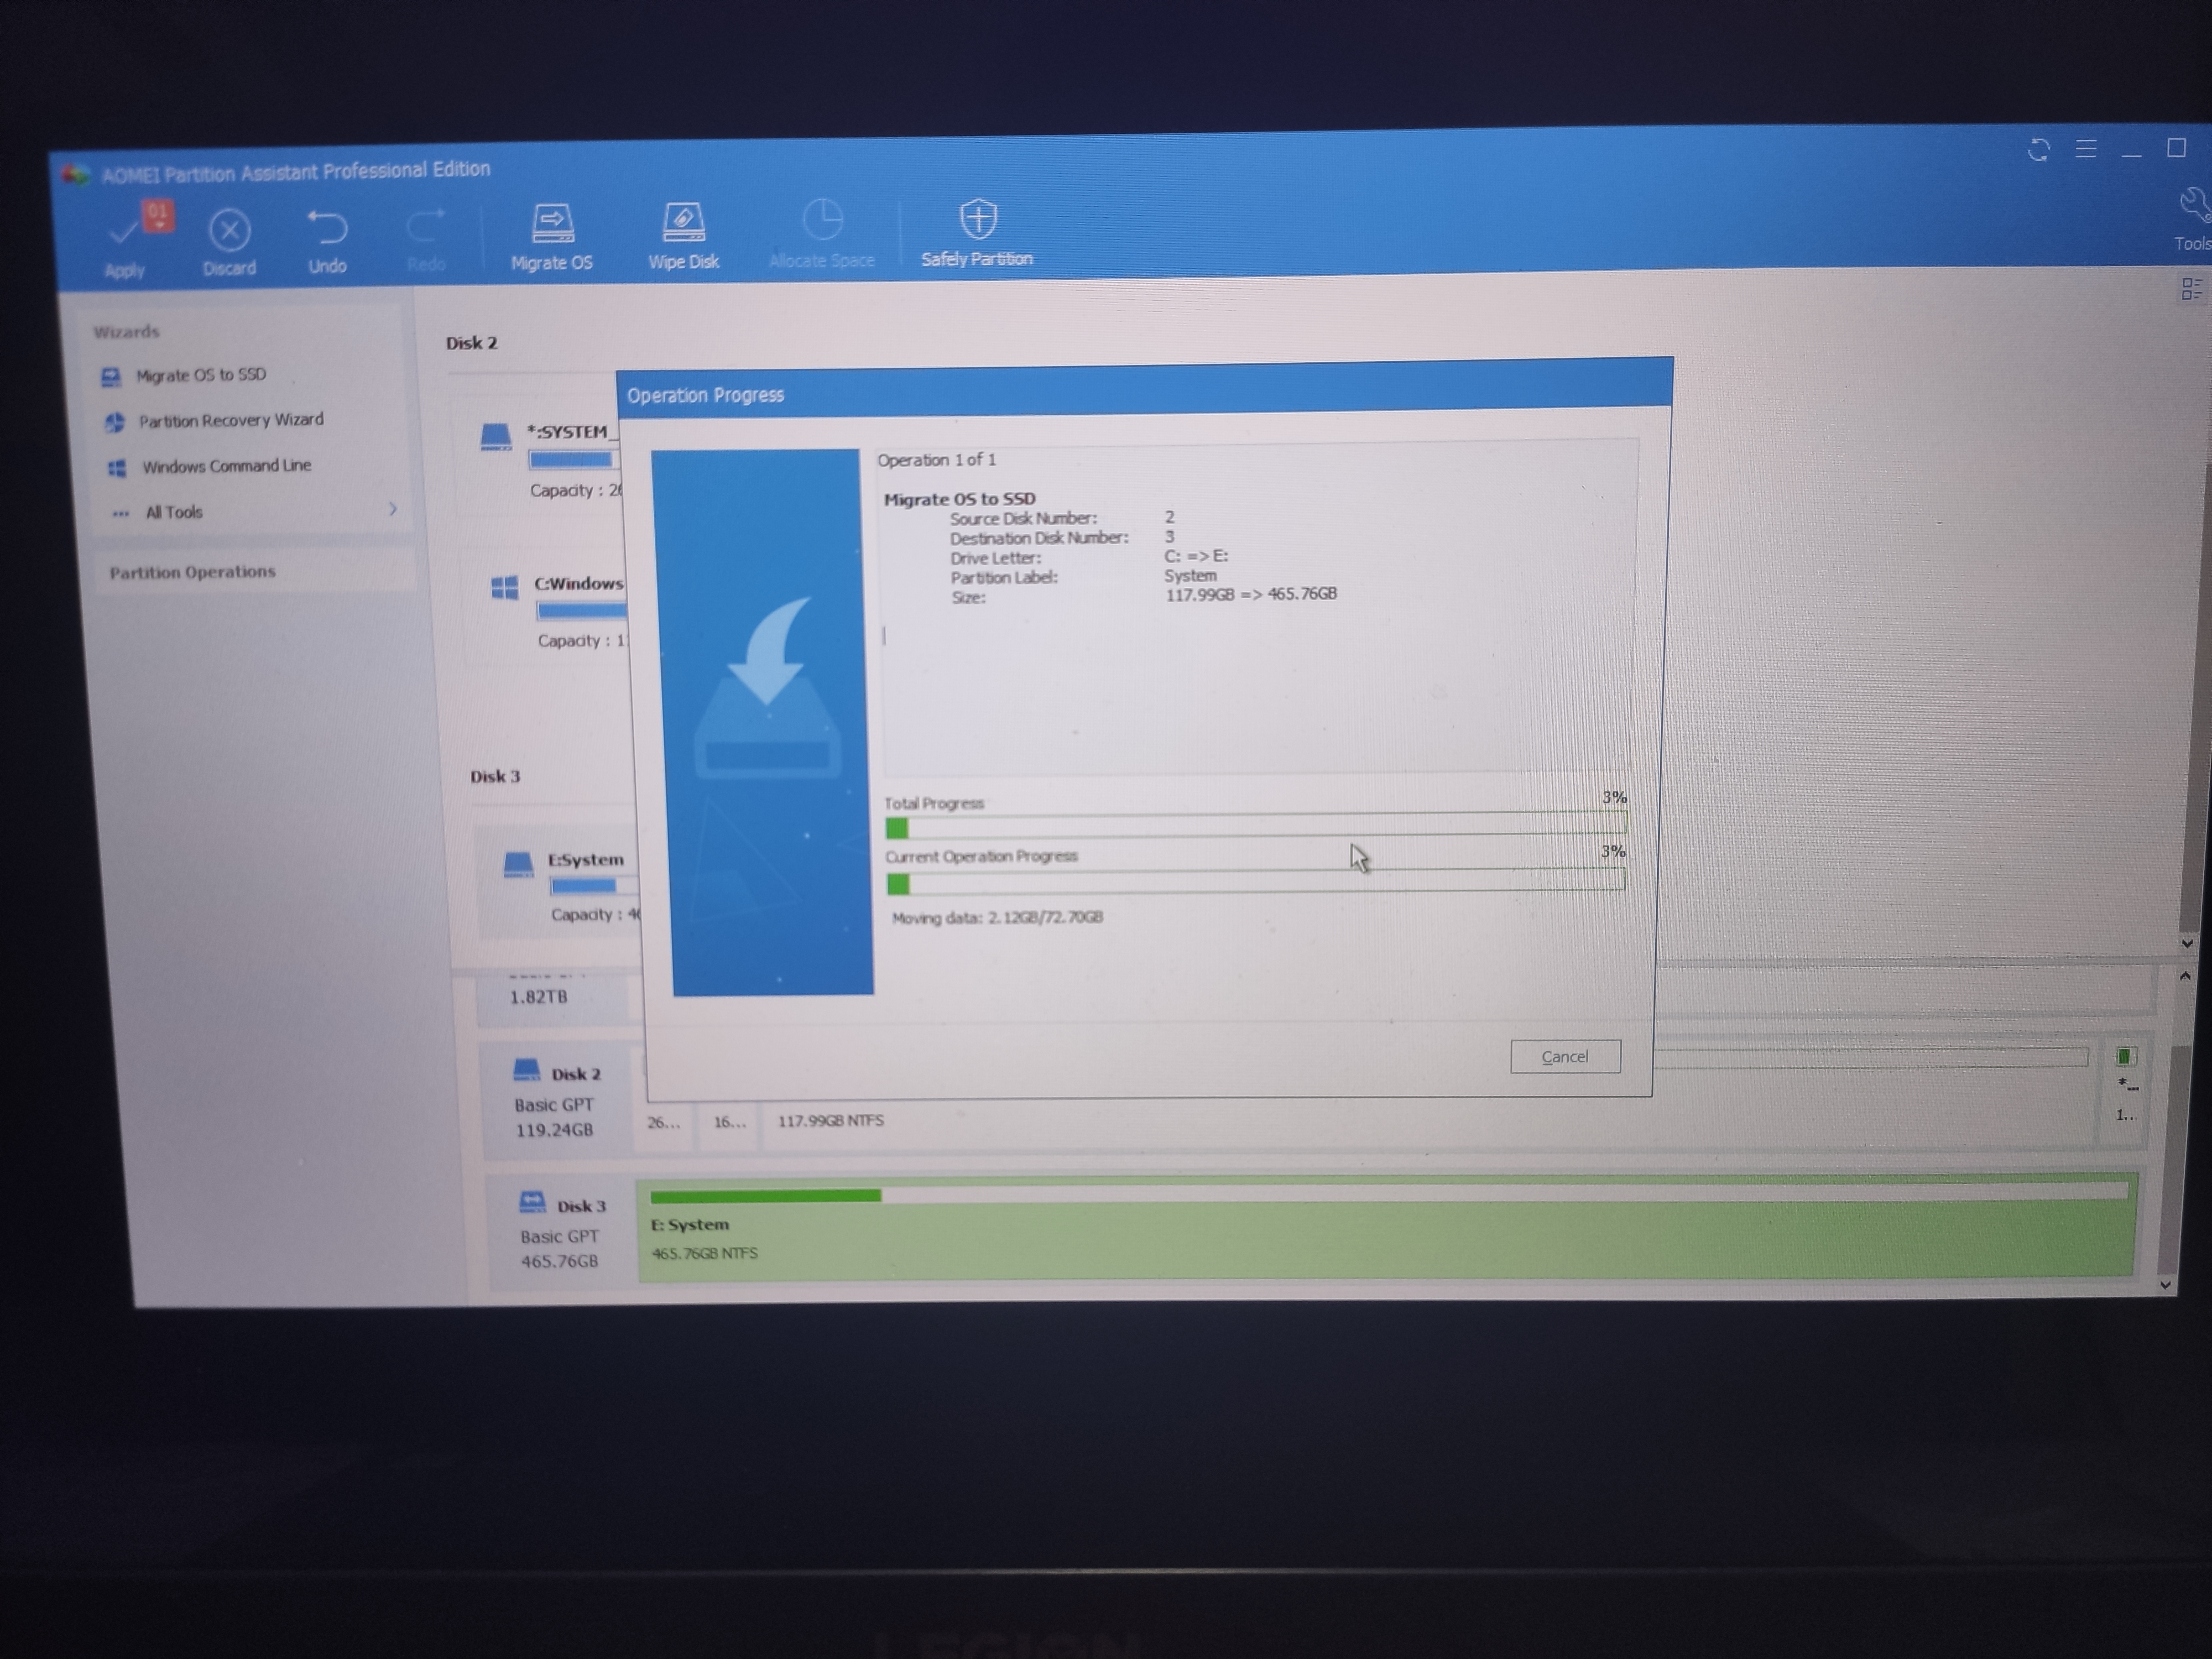Click the refresh icon in title bar

coord(2038,151)
